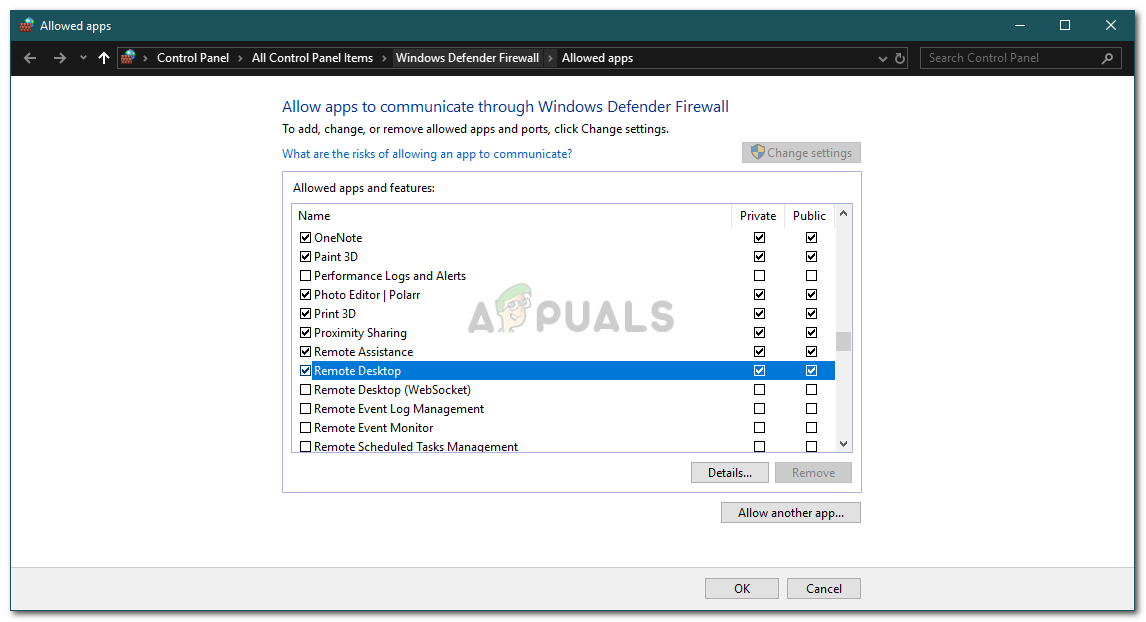Click the apps list scrollbar thumb
Viewport: 1146px width, 622px height.
coord(843,341)
